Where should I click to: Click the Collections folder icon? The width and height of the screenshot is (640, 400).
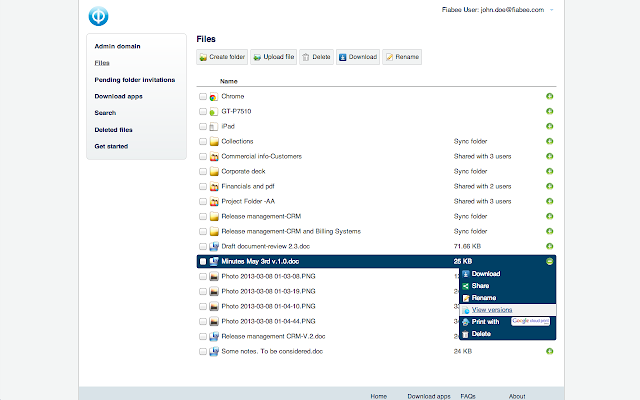[x=214, y=142]
